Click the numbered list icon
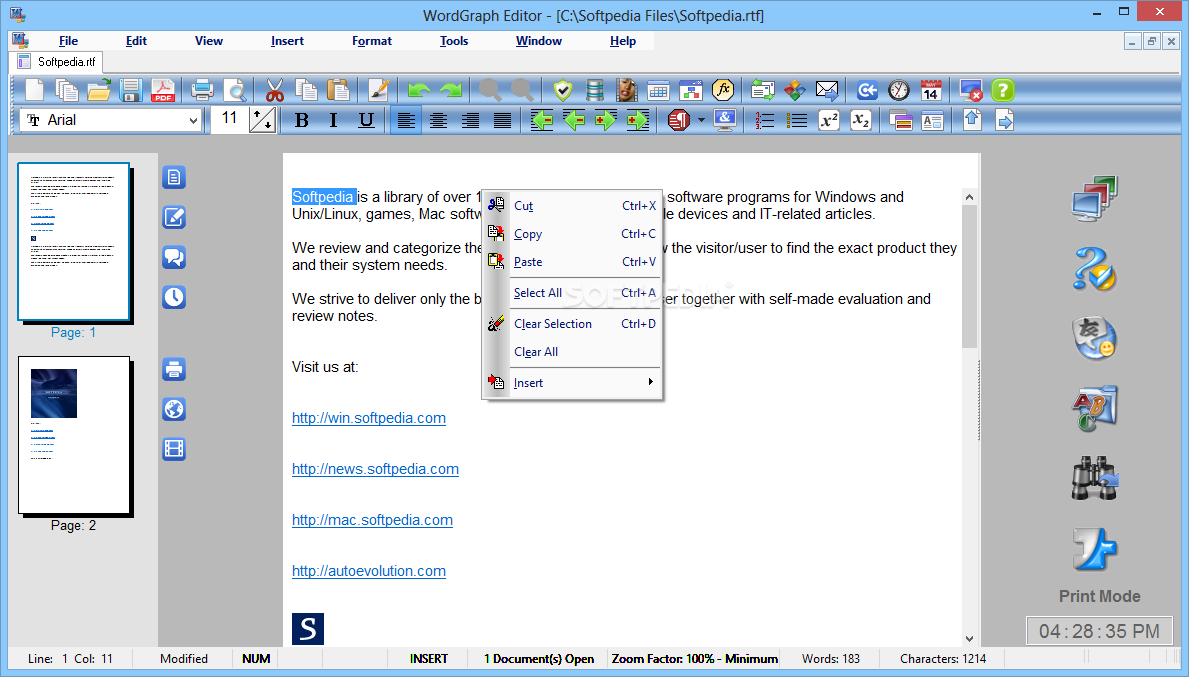 click(764, 120)
